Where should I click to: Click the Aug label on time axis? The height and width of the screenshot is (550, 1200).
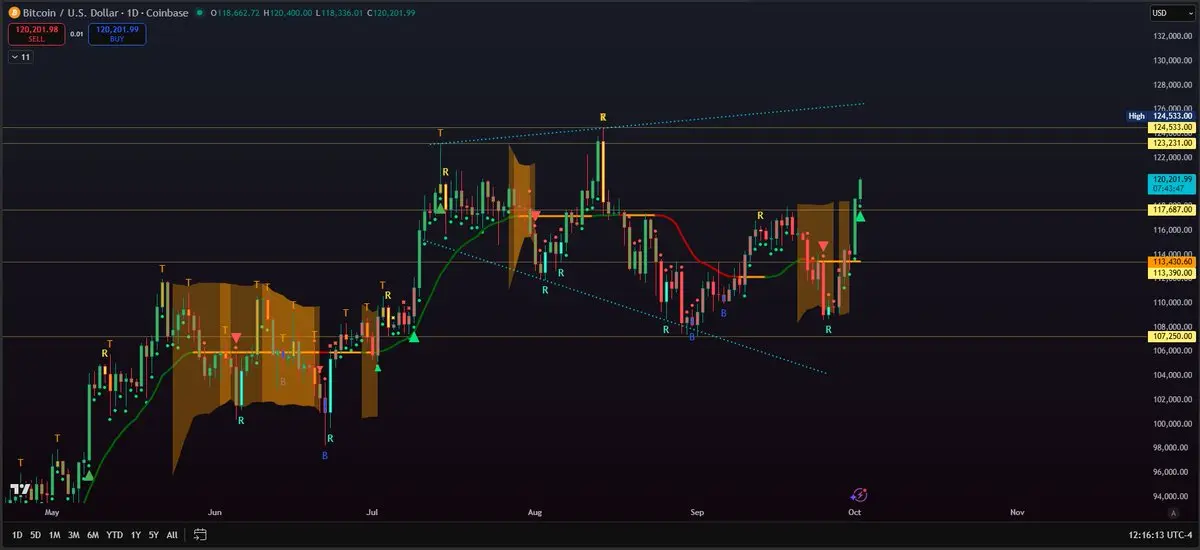[535, 512]
